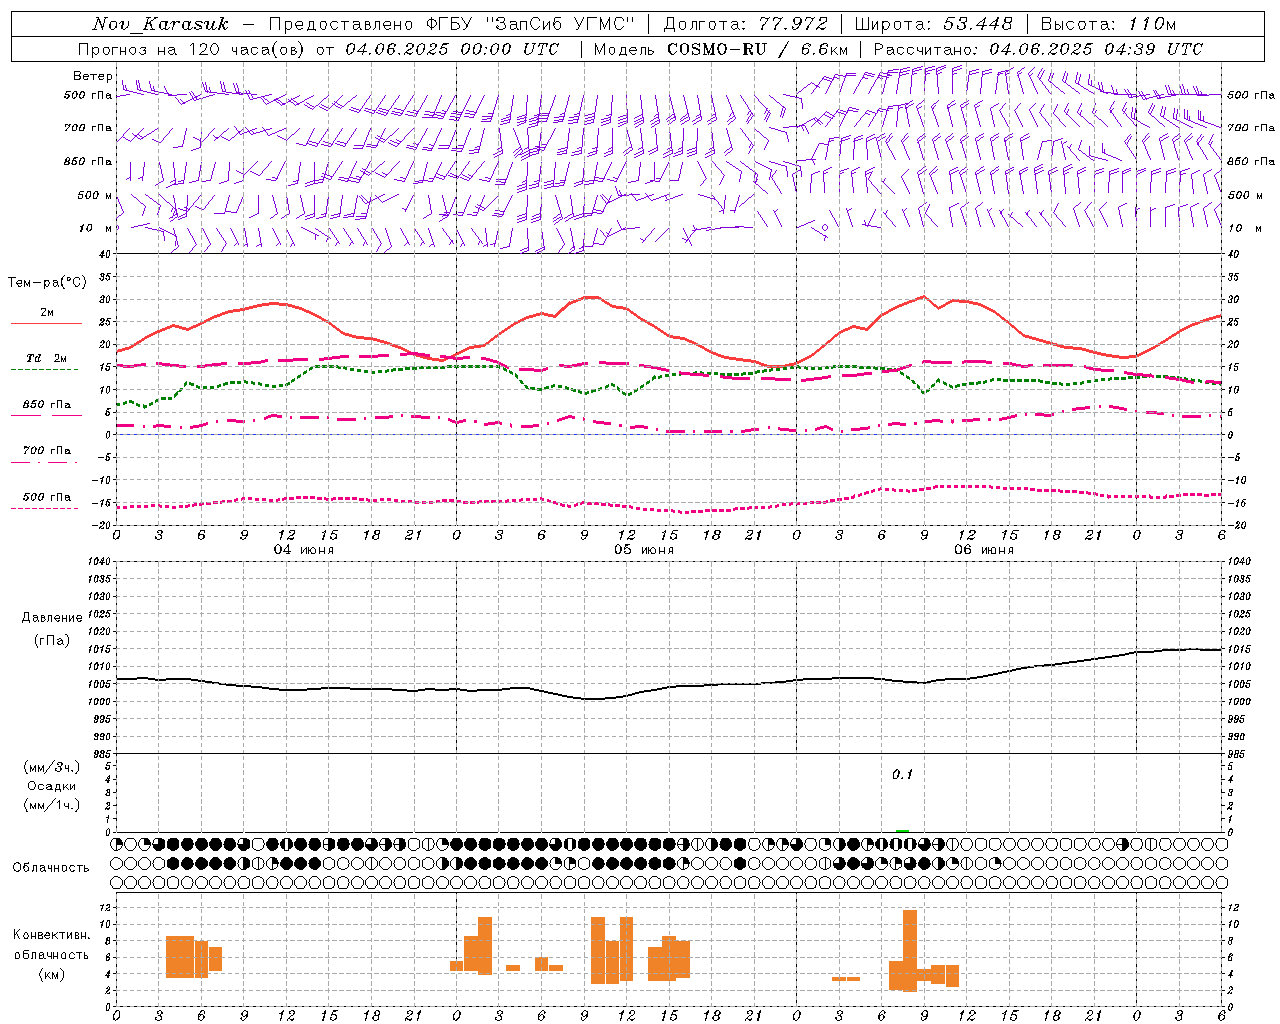Screen dimensions: 1280x1024
Task: Click the tallest orange convective bar on 06 июня
Action: tap(910, 950)
